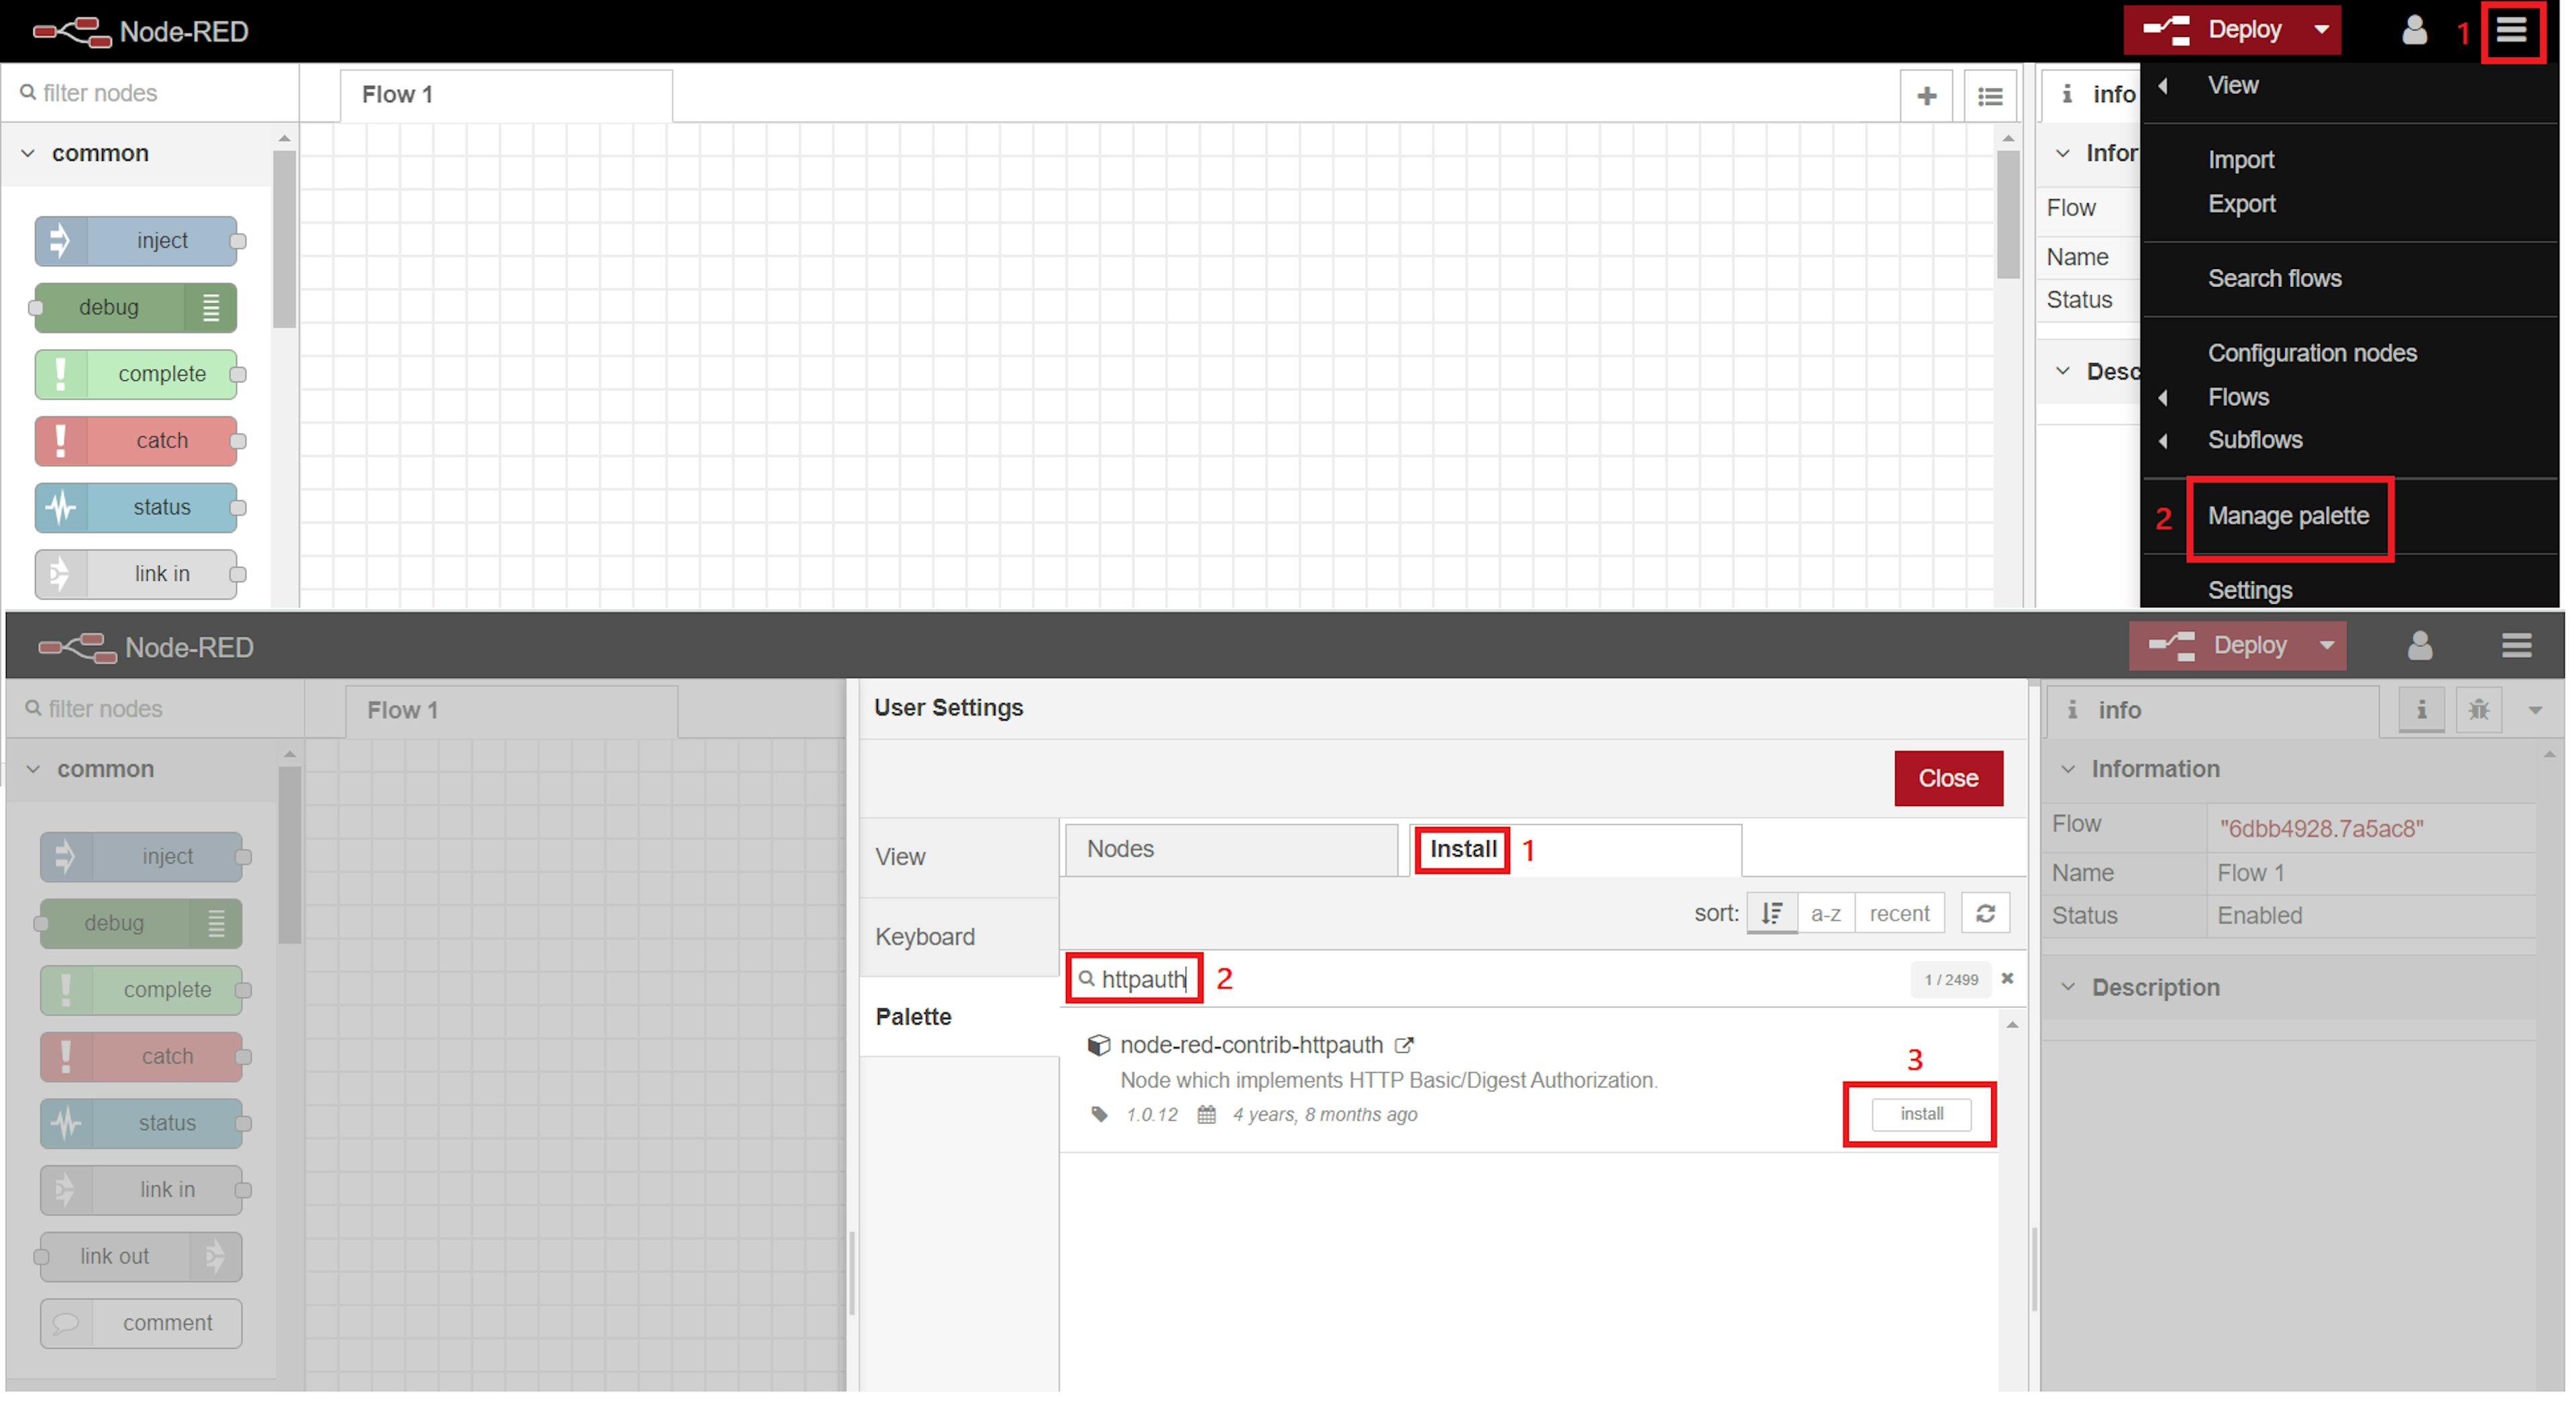The image size is (2576, 1405).
Task: Switch to the Nodes tab in palette settings
Action: pyautogui.click(x=1231, y=849)
